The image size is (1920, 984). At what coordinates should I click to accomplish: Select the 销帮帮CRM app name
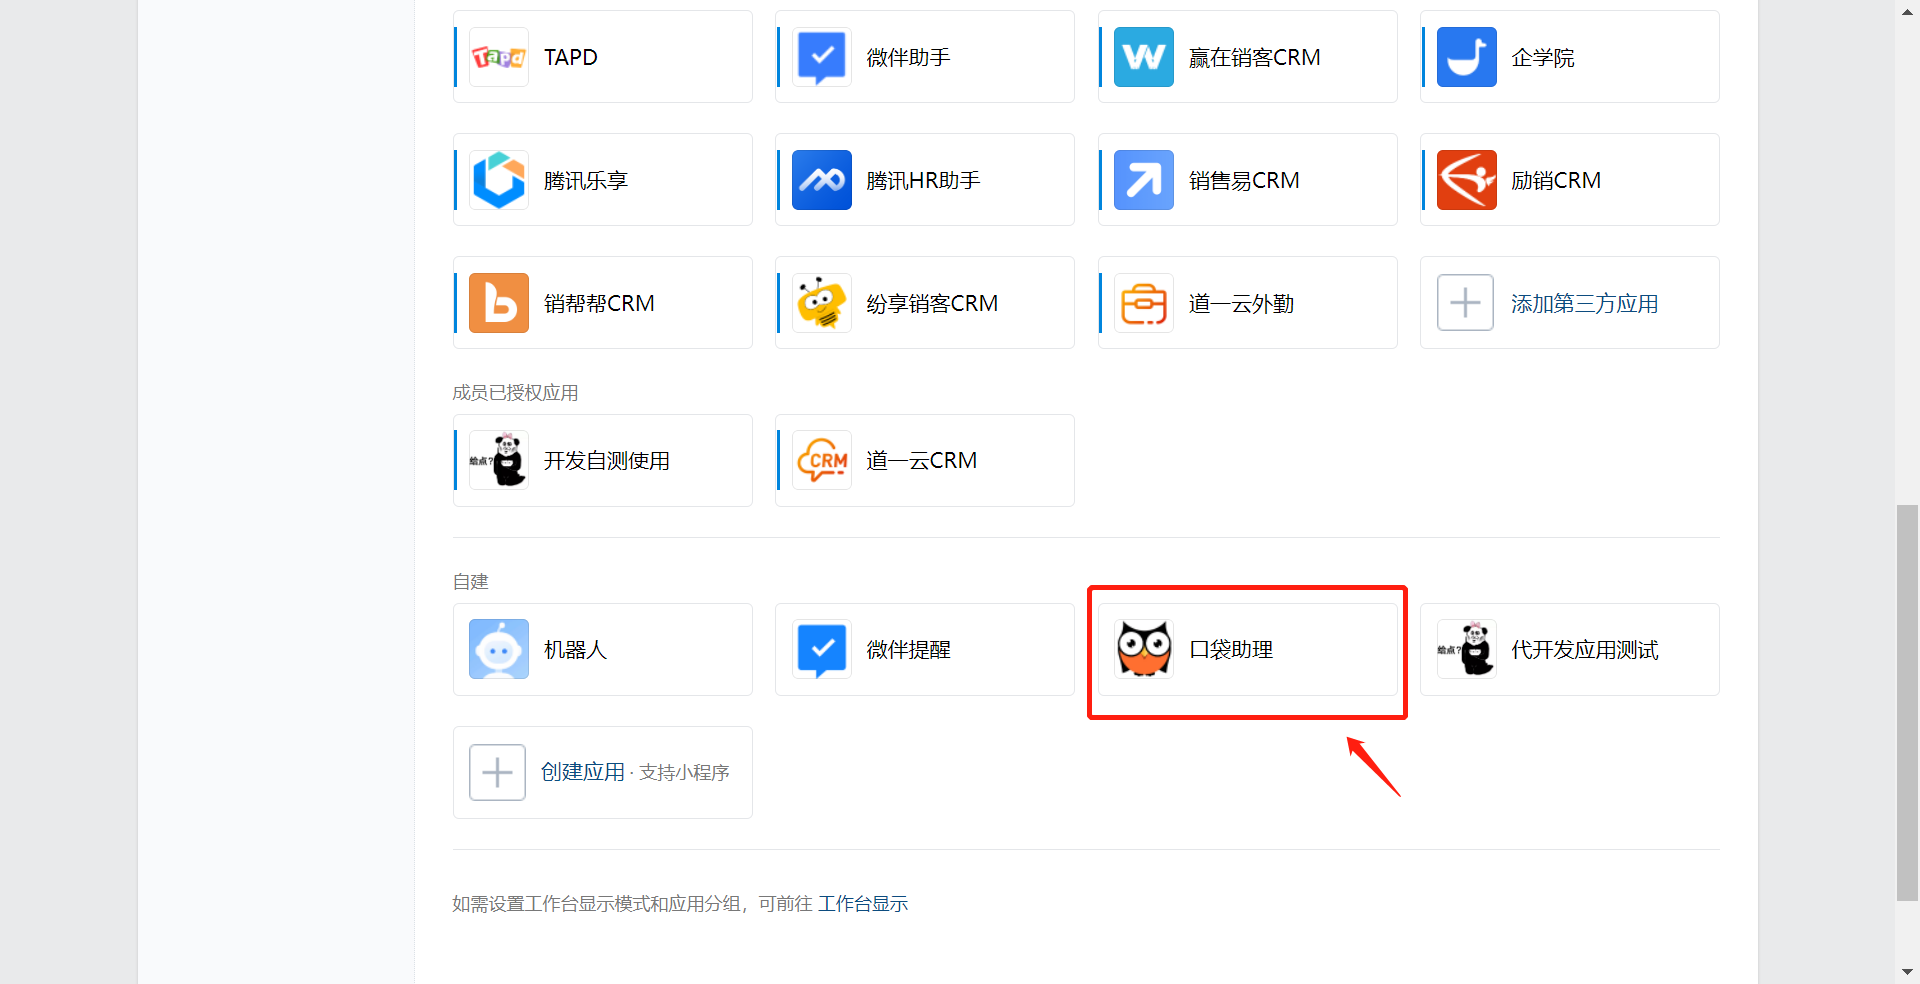(x=599, y=304)
